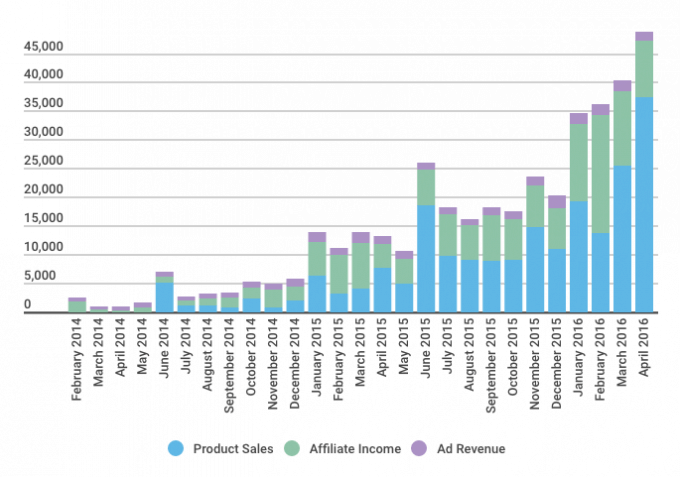This screenshot has height=477, width=680.
Task: Click the July 2015 axis label
Action: click(447, 346)
